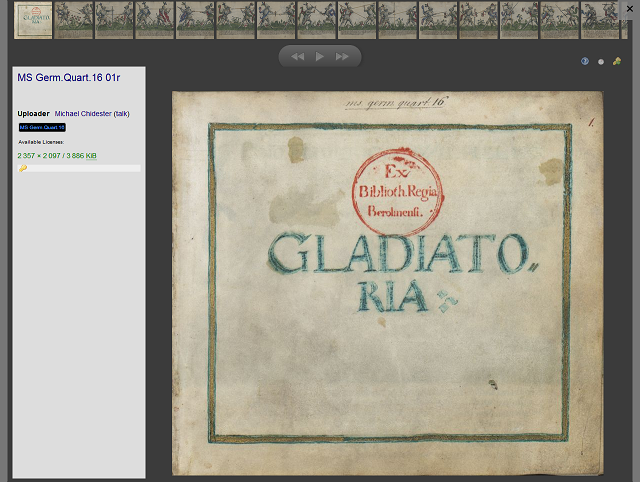Click the yellow-green icon right of the grey circle
640x482 pixels.
coord(617,62)
